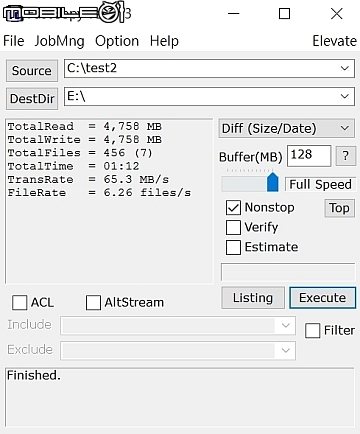
Task: Enable the Estimate checkbox
Action: pyautogui.click(x=233, y=247)
